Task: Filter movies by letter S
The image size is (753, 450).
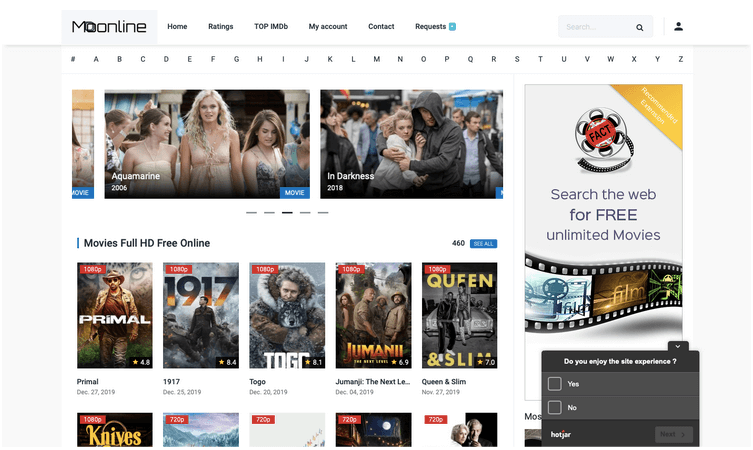Action: click(x=517, y=59)
